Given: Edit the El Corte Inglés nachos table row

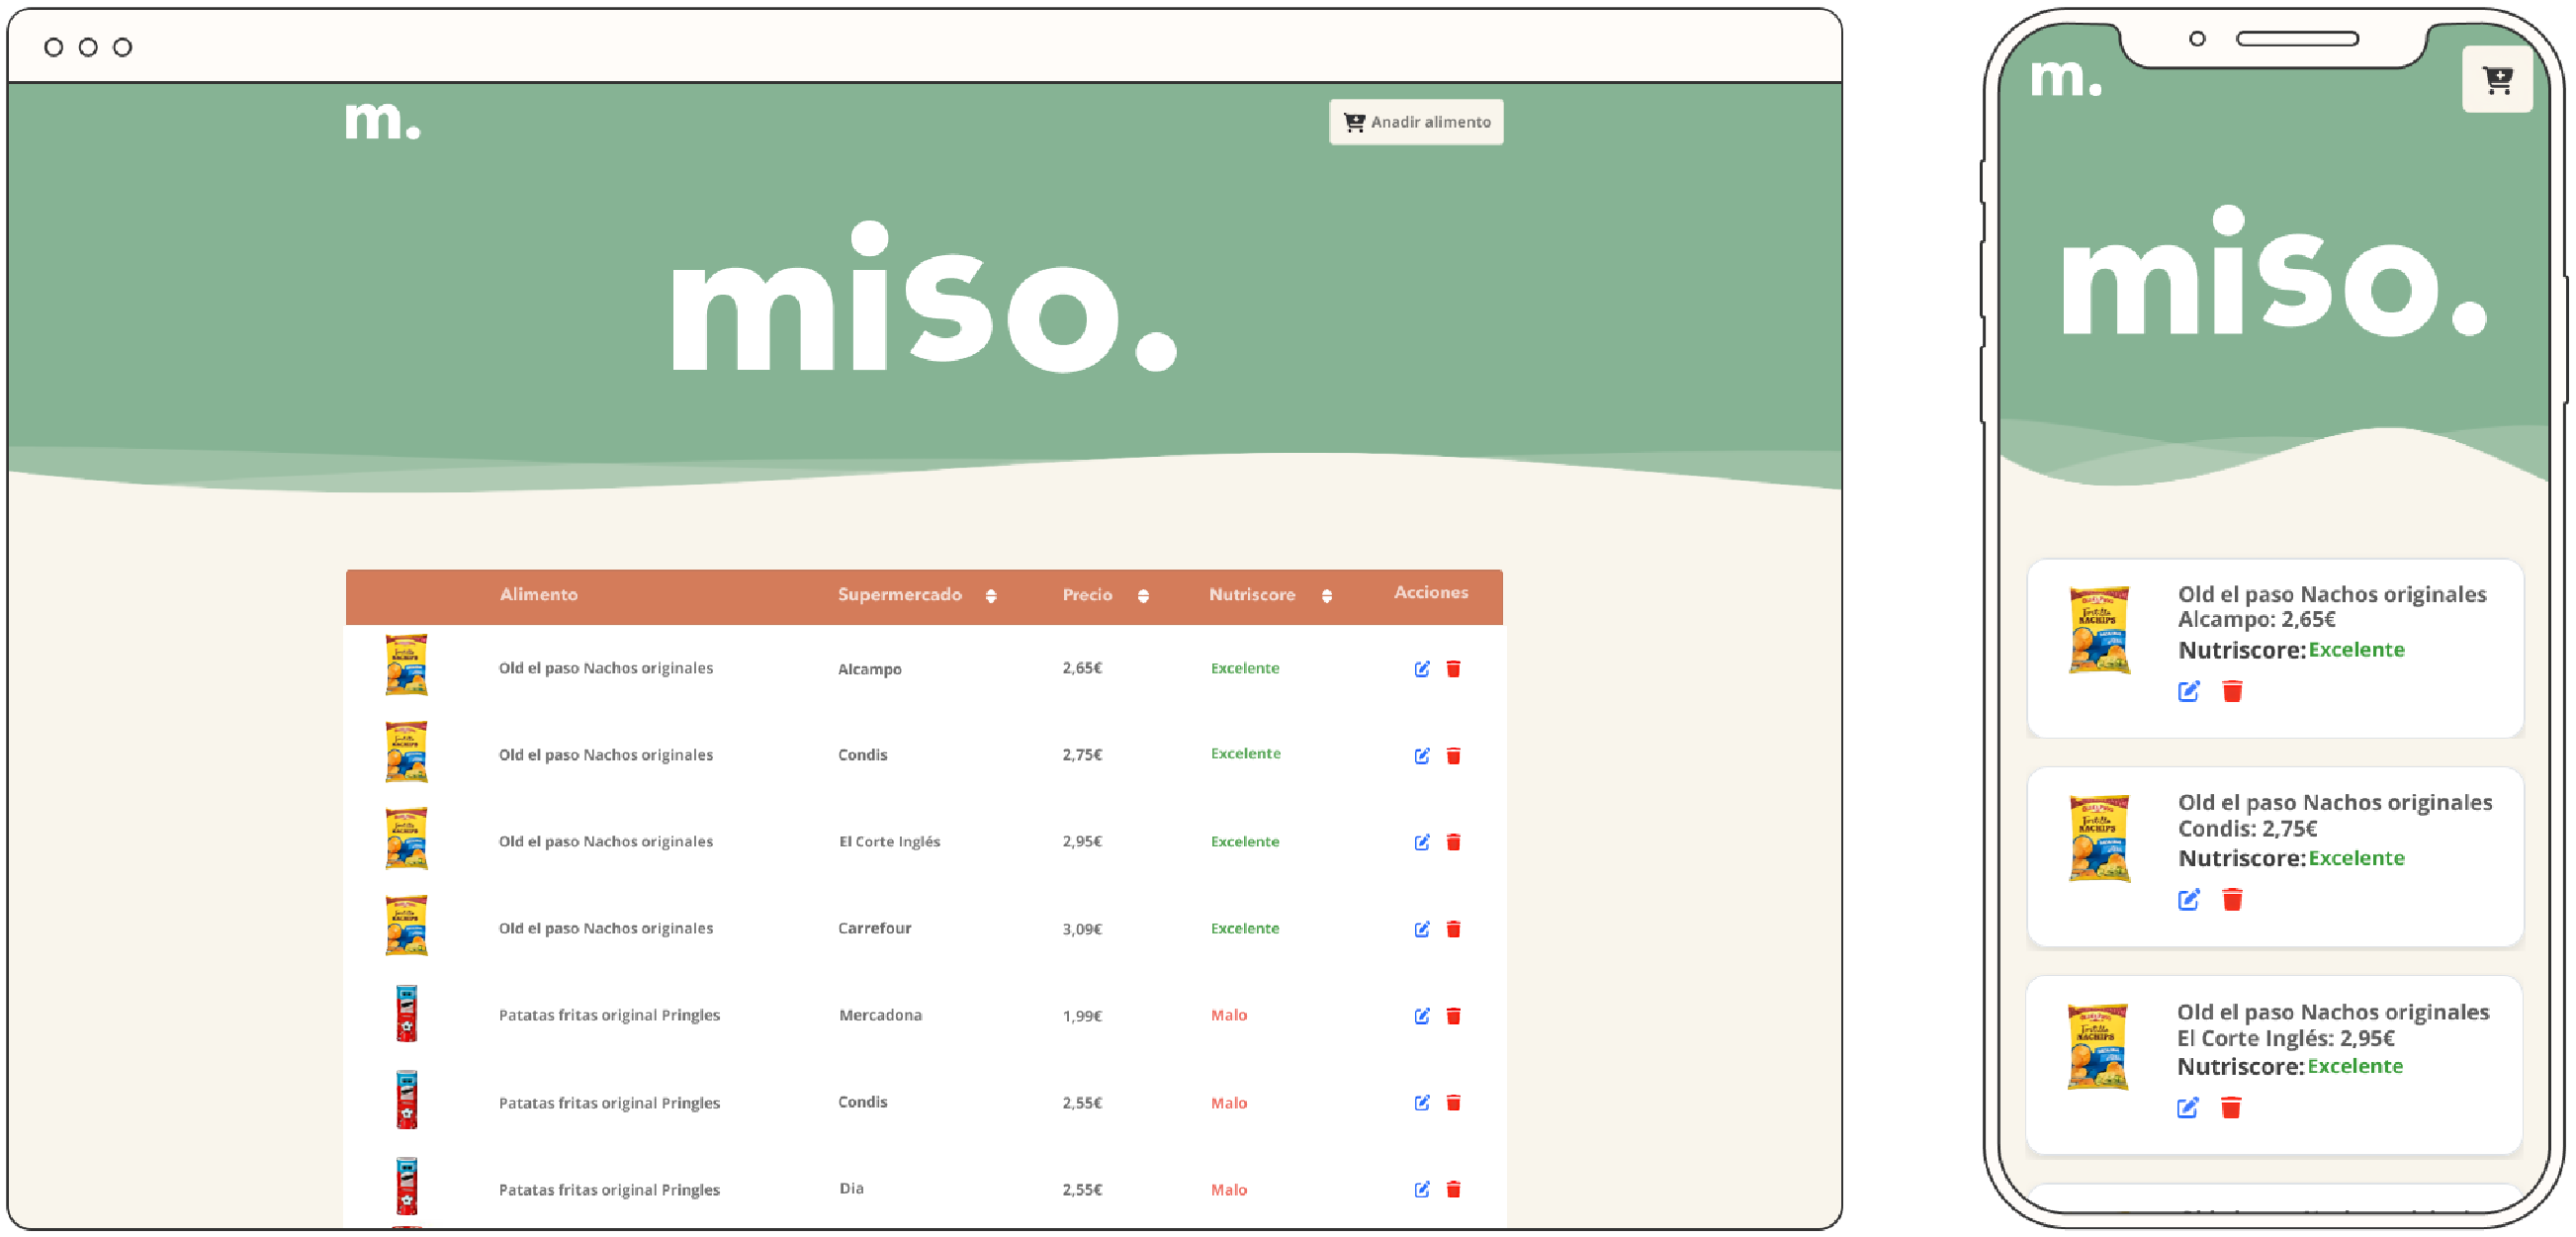Looking at the screenshot, I should pyautogui.click(x=1422, y=842).
